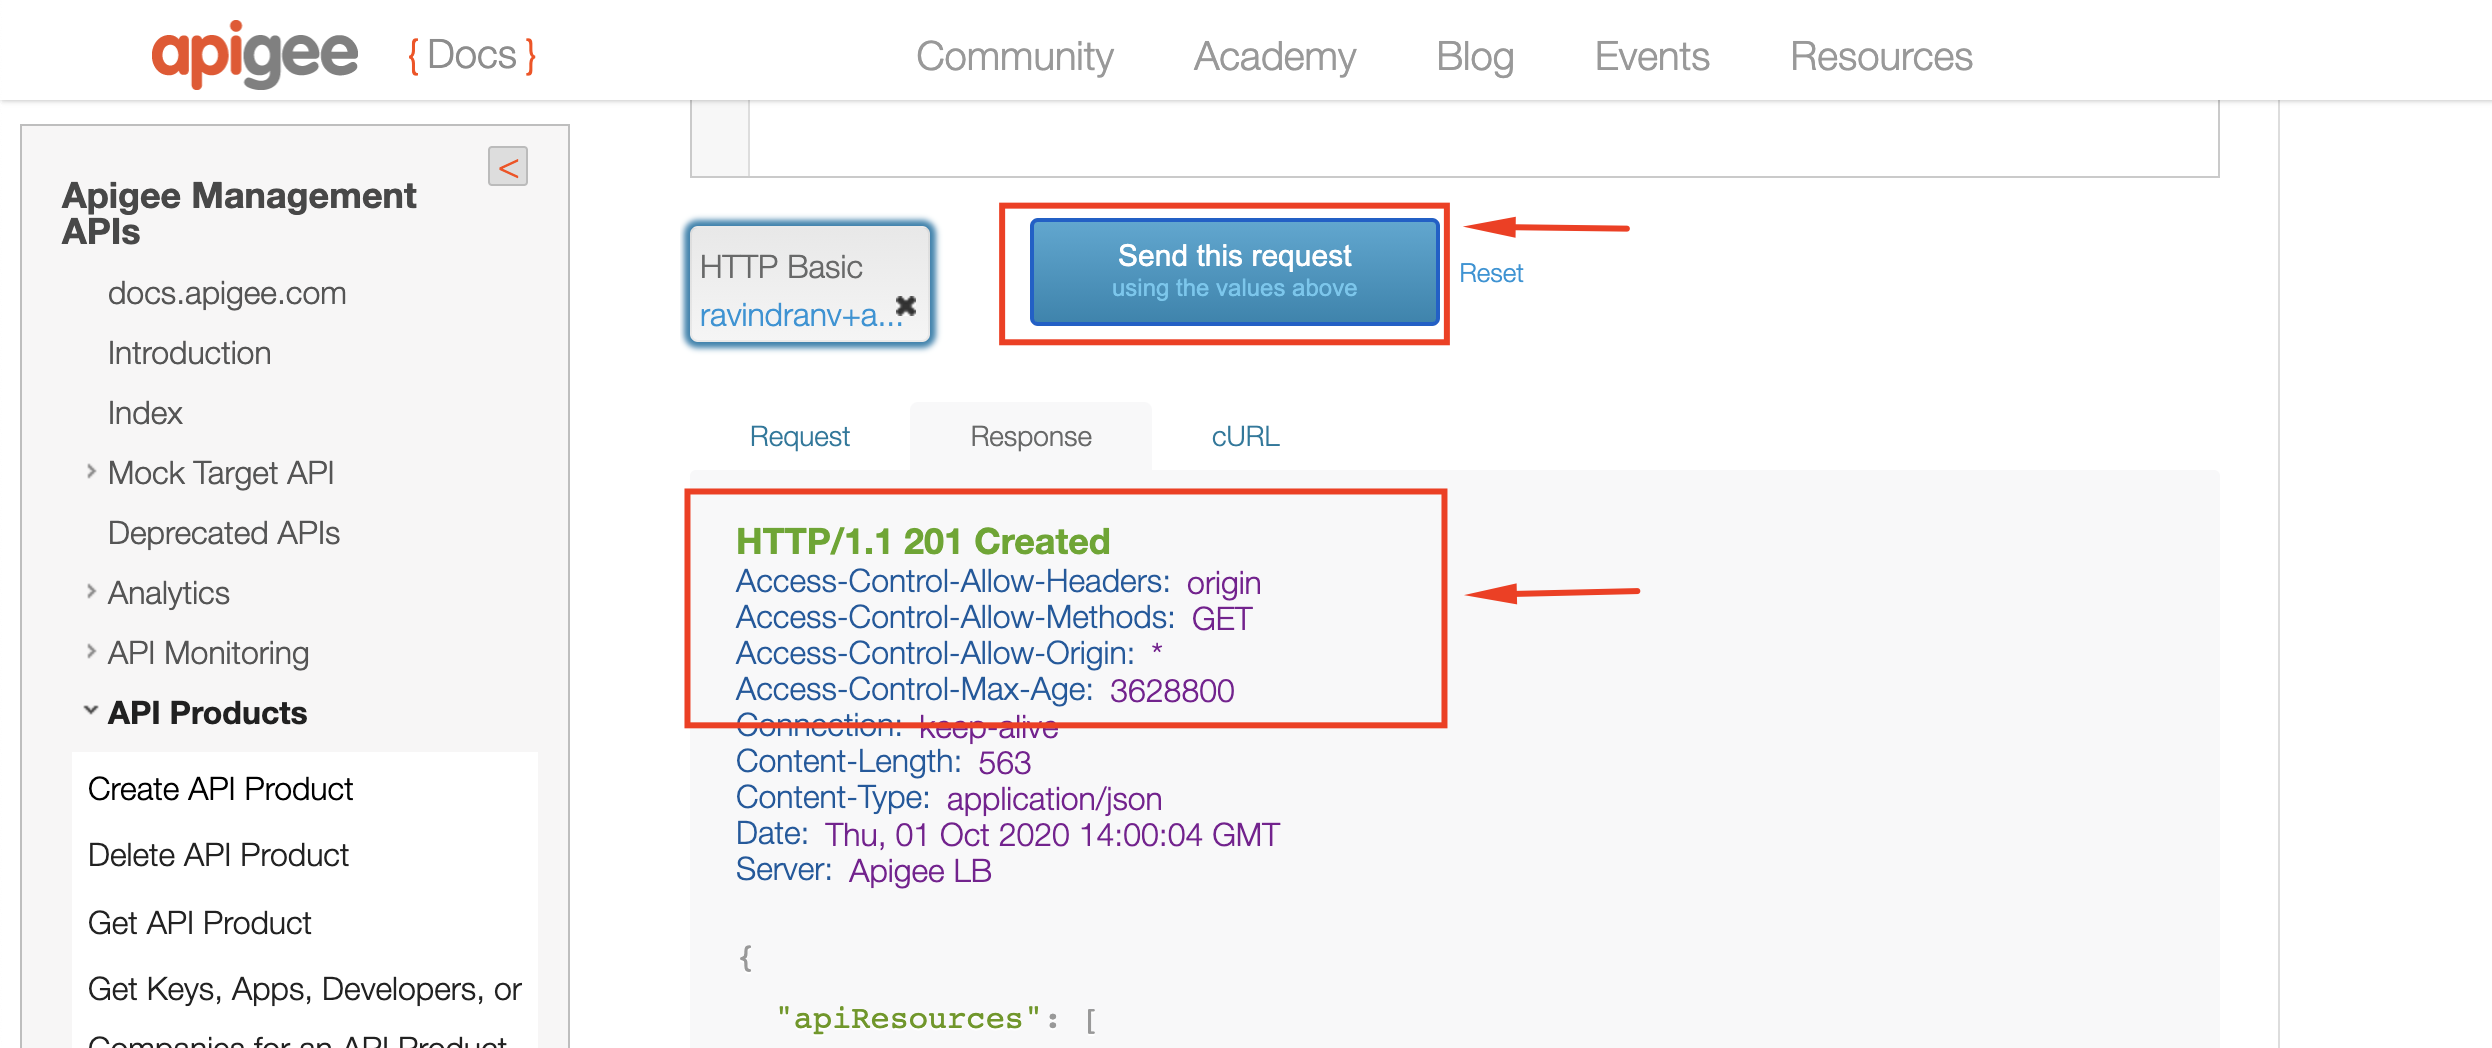Click the Access-Control-Allow-Methods GET line

994,618
